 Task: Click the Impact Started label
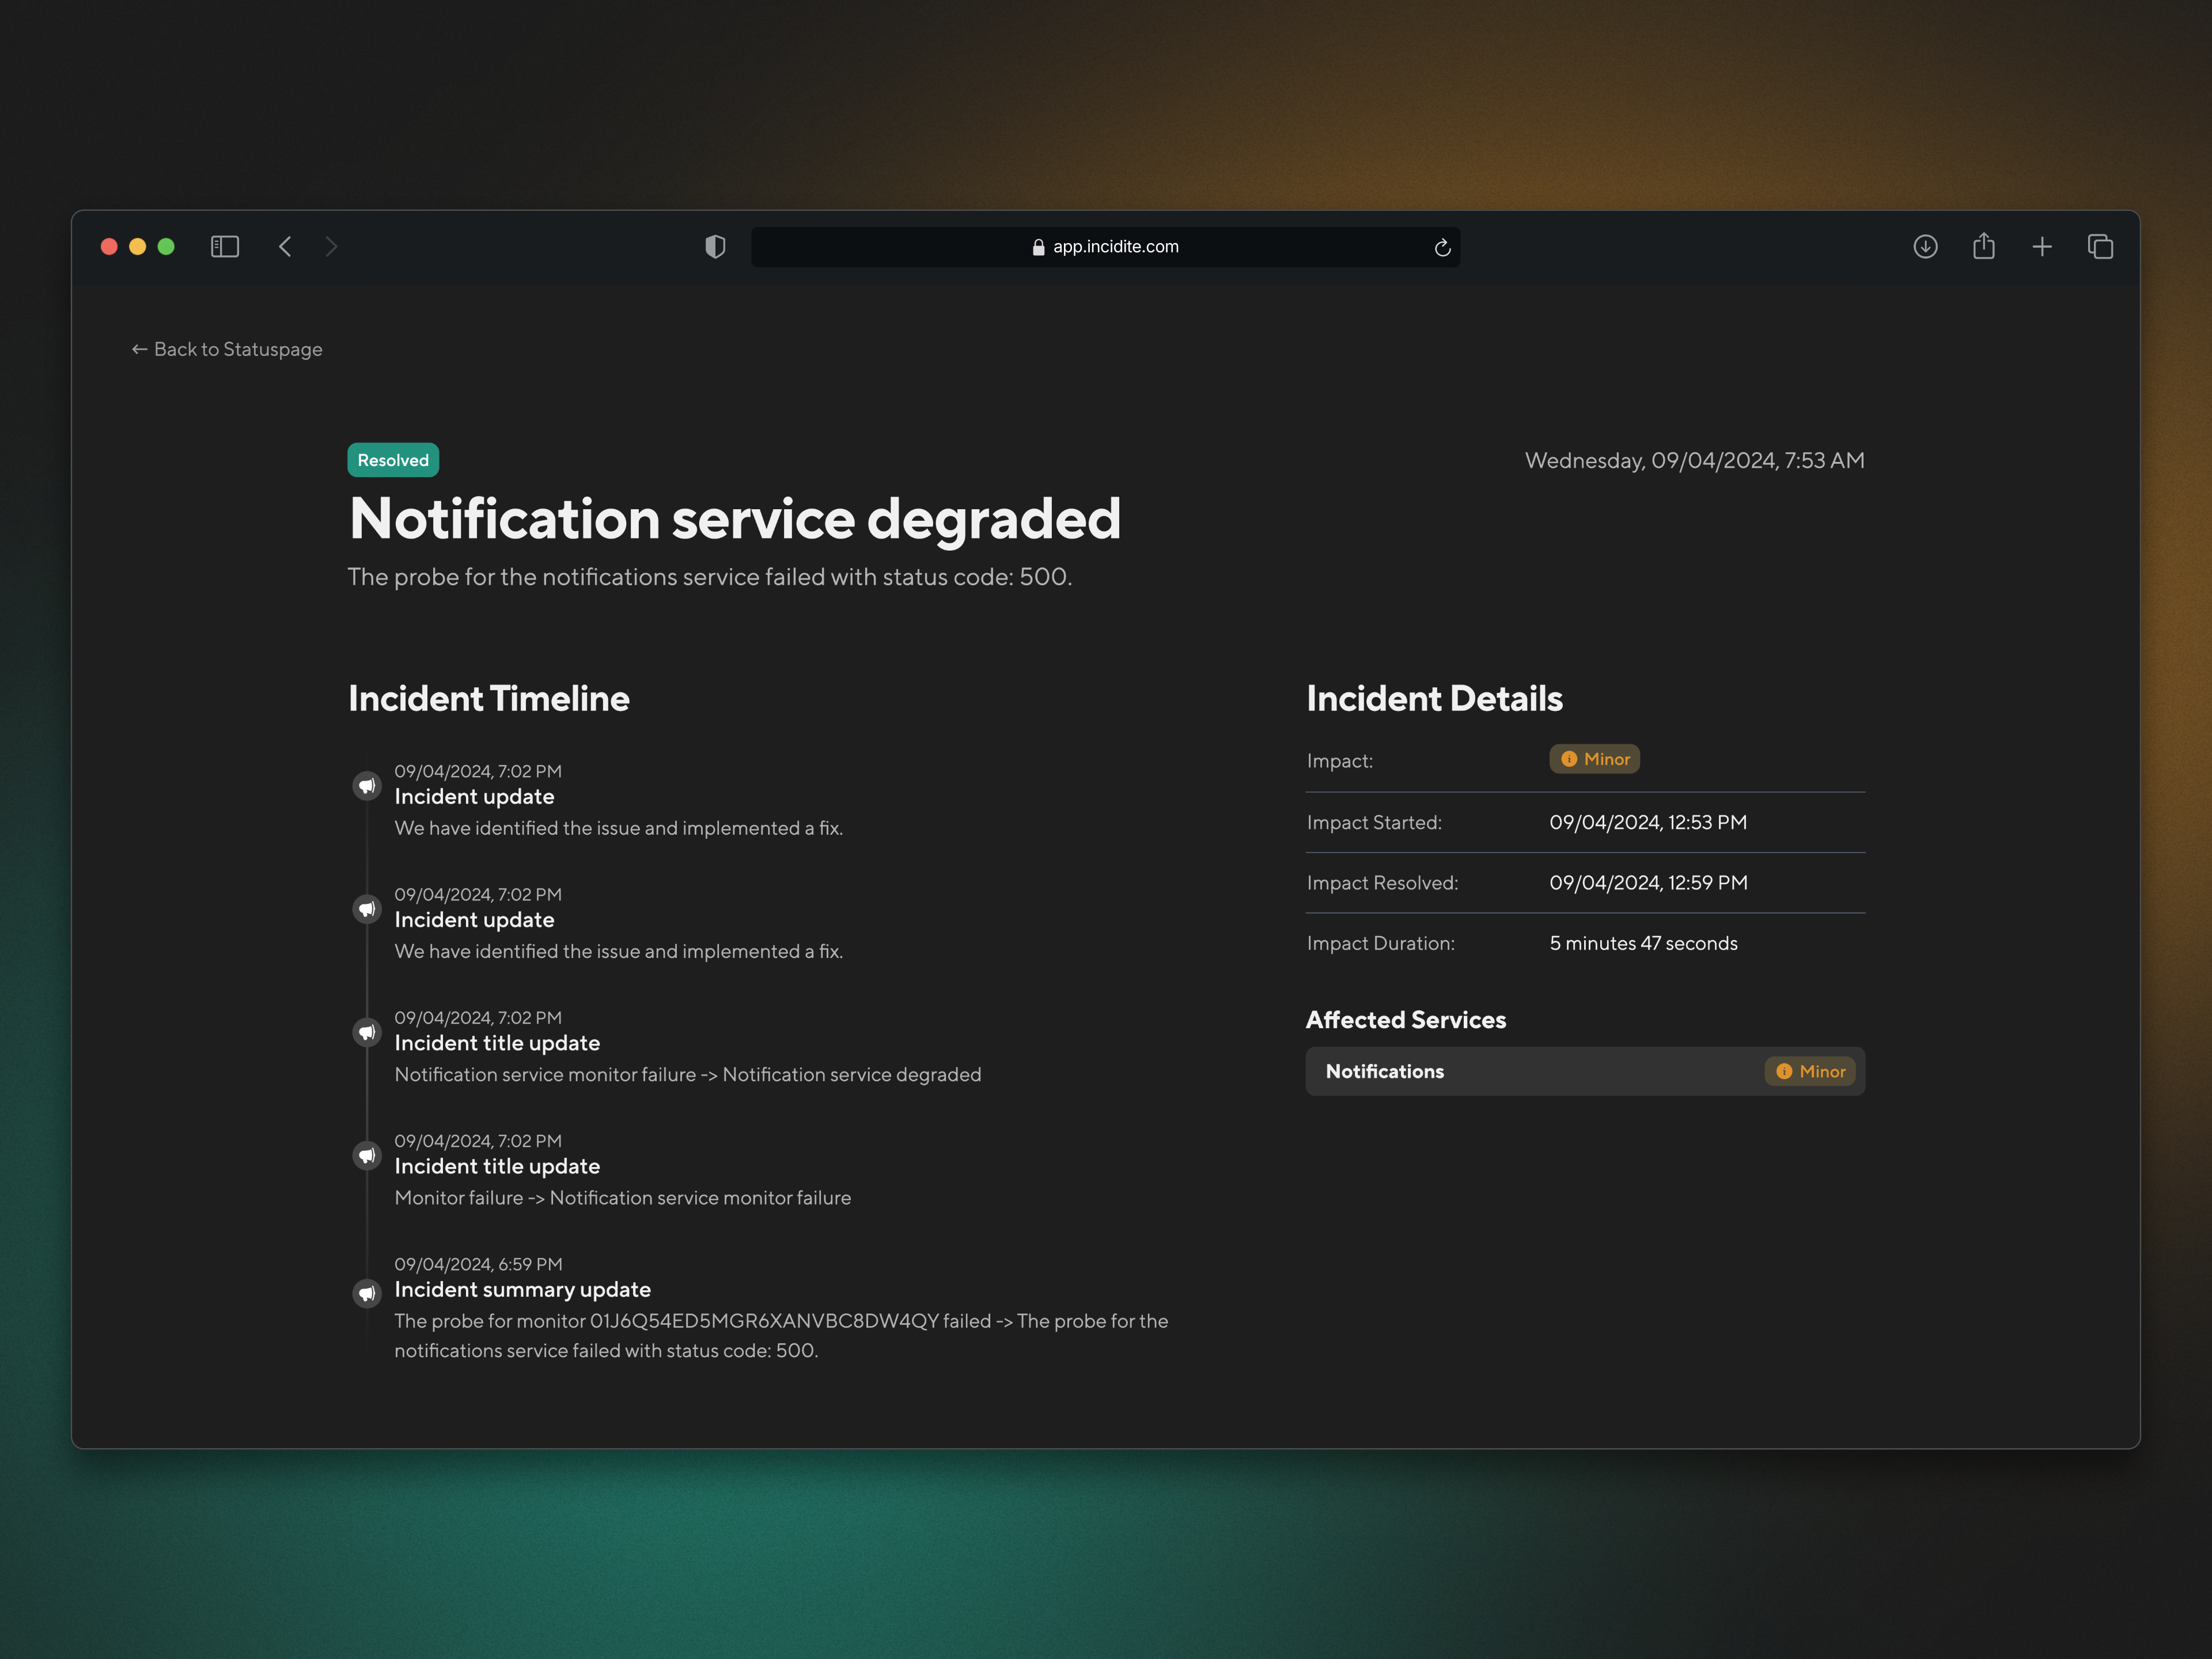(1374, 822)
